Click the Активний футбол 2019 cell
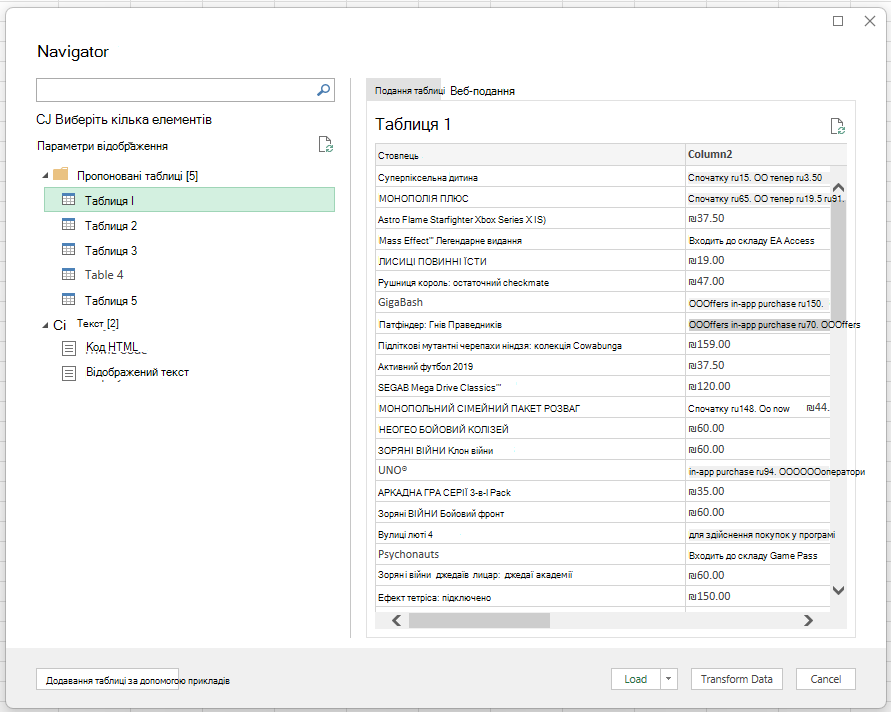 530,366
